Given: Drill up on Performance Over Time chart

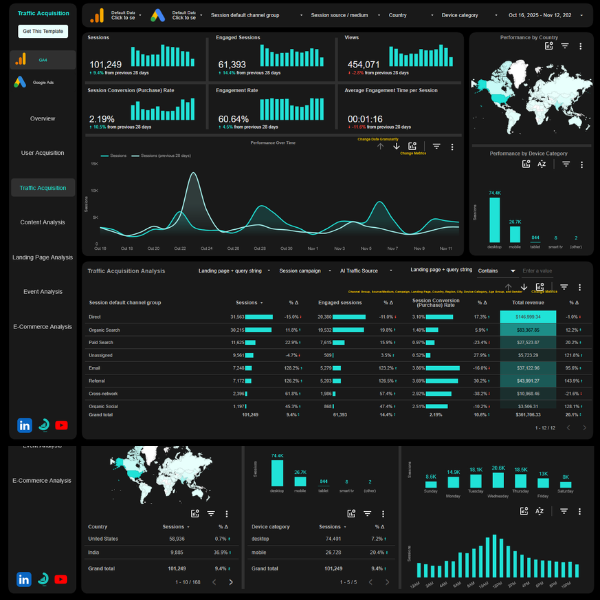Looking at the screenshot, I should [x=380, y=146].
